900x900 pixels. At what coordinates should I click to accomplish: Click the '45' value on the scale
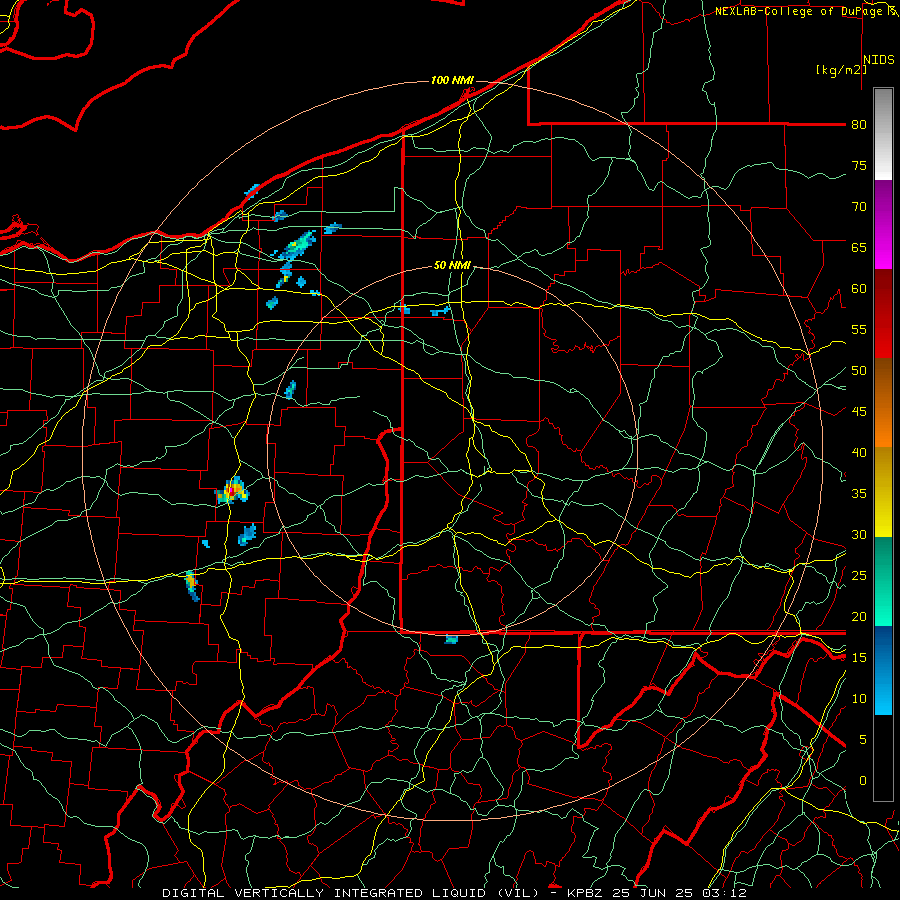coord(859,412)
